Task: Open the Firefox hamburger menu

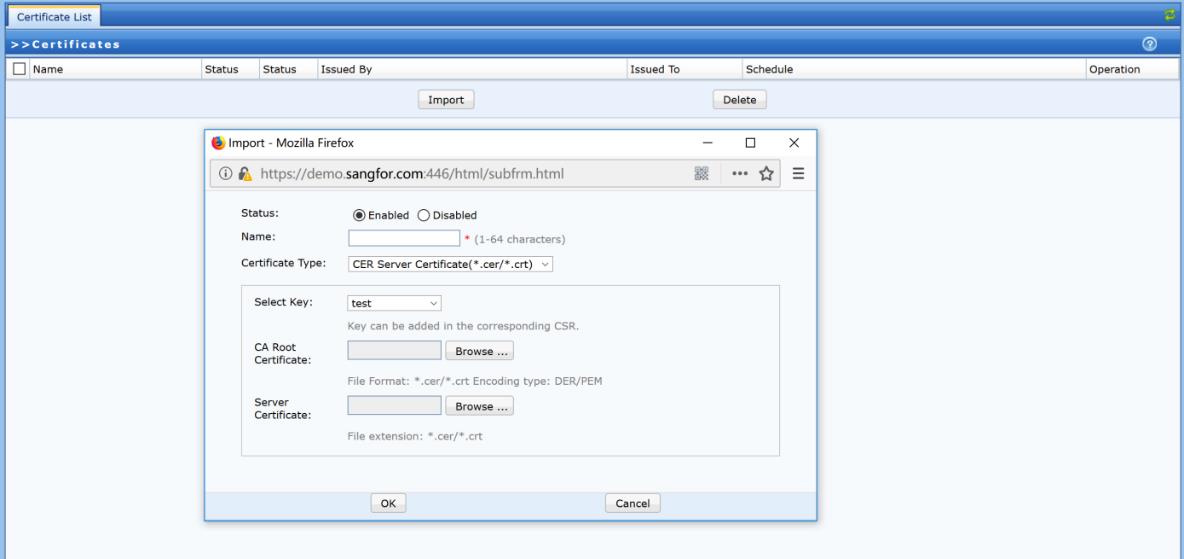Action: (798, 174)
